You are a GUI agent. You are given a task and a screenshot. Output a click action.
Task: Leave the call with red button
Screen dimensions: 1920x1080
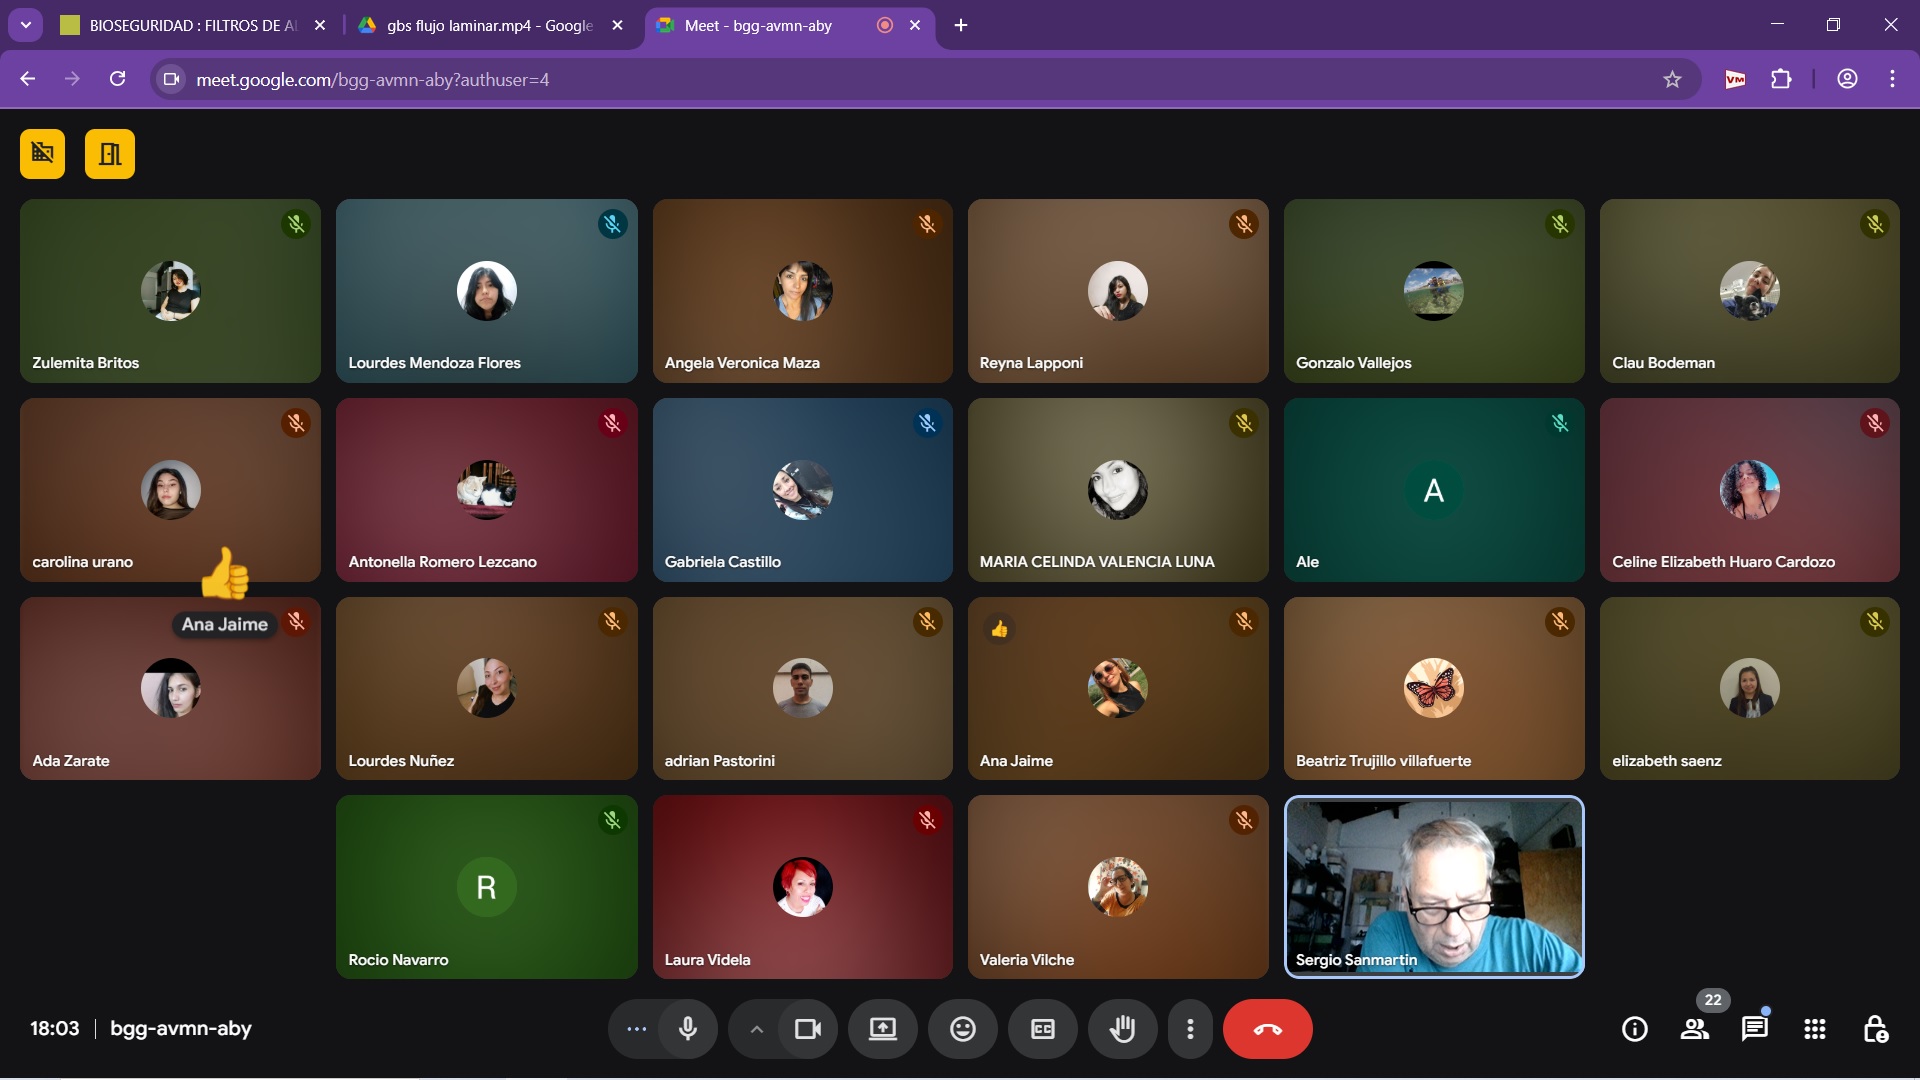1267,1029
